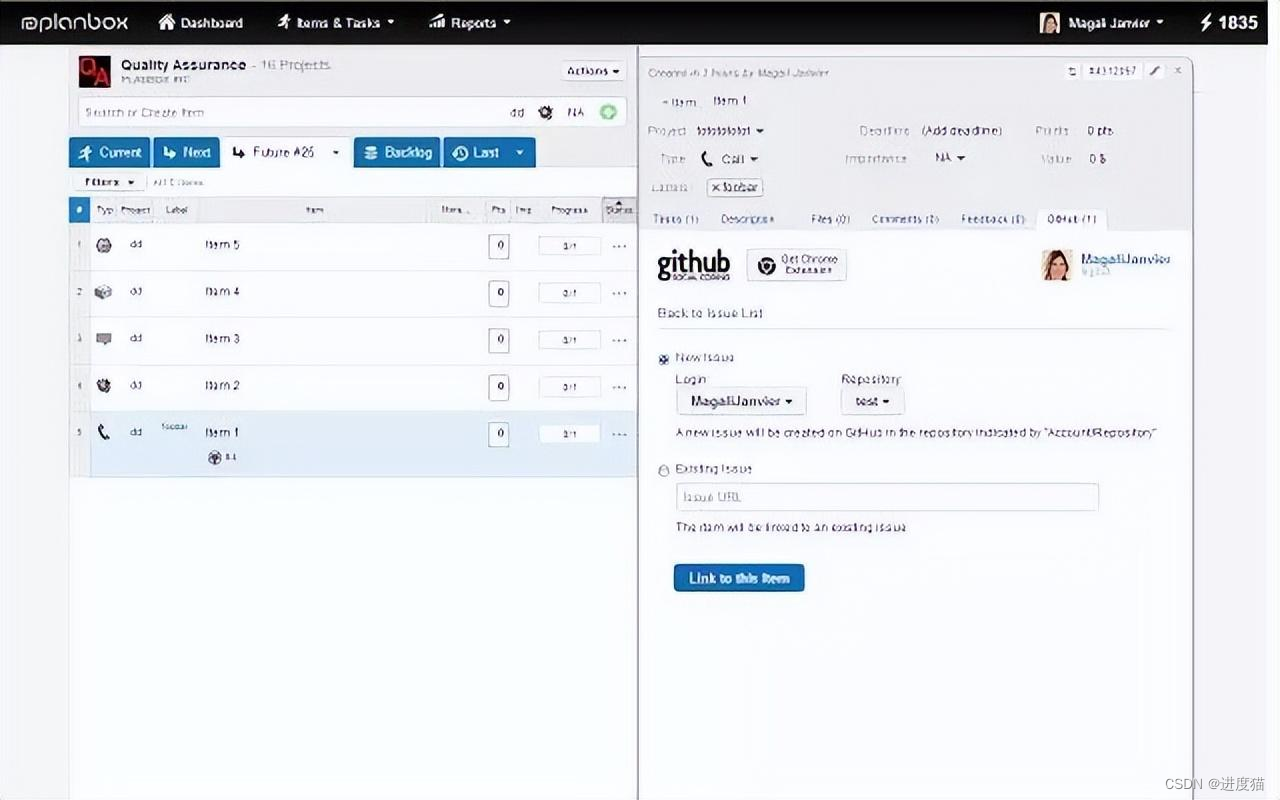Viewport: 1280px width, 800px height.
Task: Click the blue select-all column header
Action: tap(79, 210)
